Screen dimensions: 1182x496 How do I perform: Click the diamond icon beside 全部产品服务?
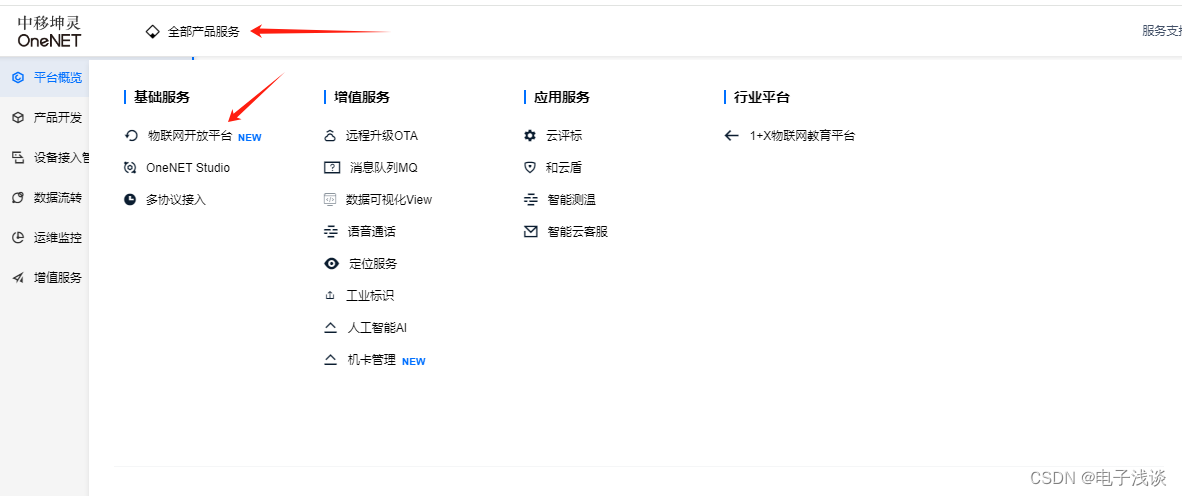(152, 32)
